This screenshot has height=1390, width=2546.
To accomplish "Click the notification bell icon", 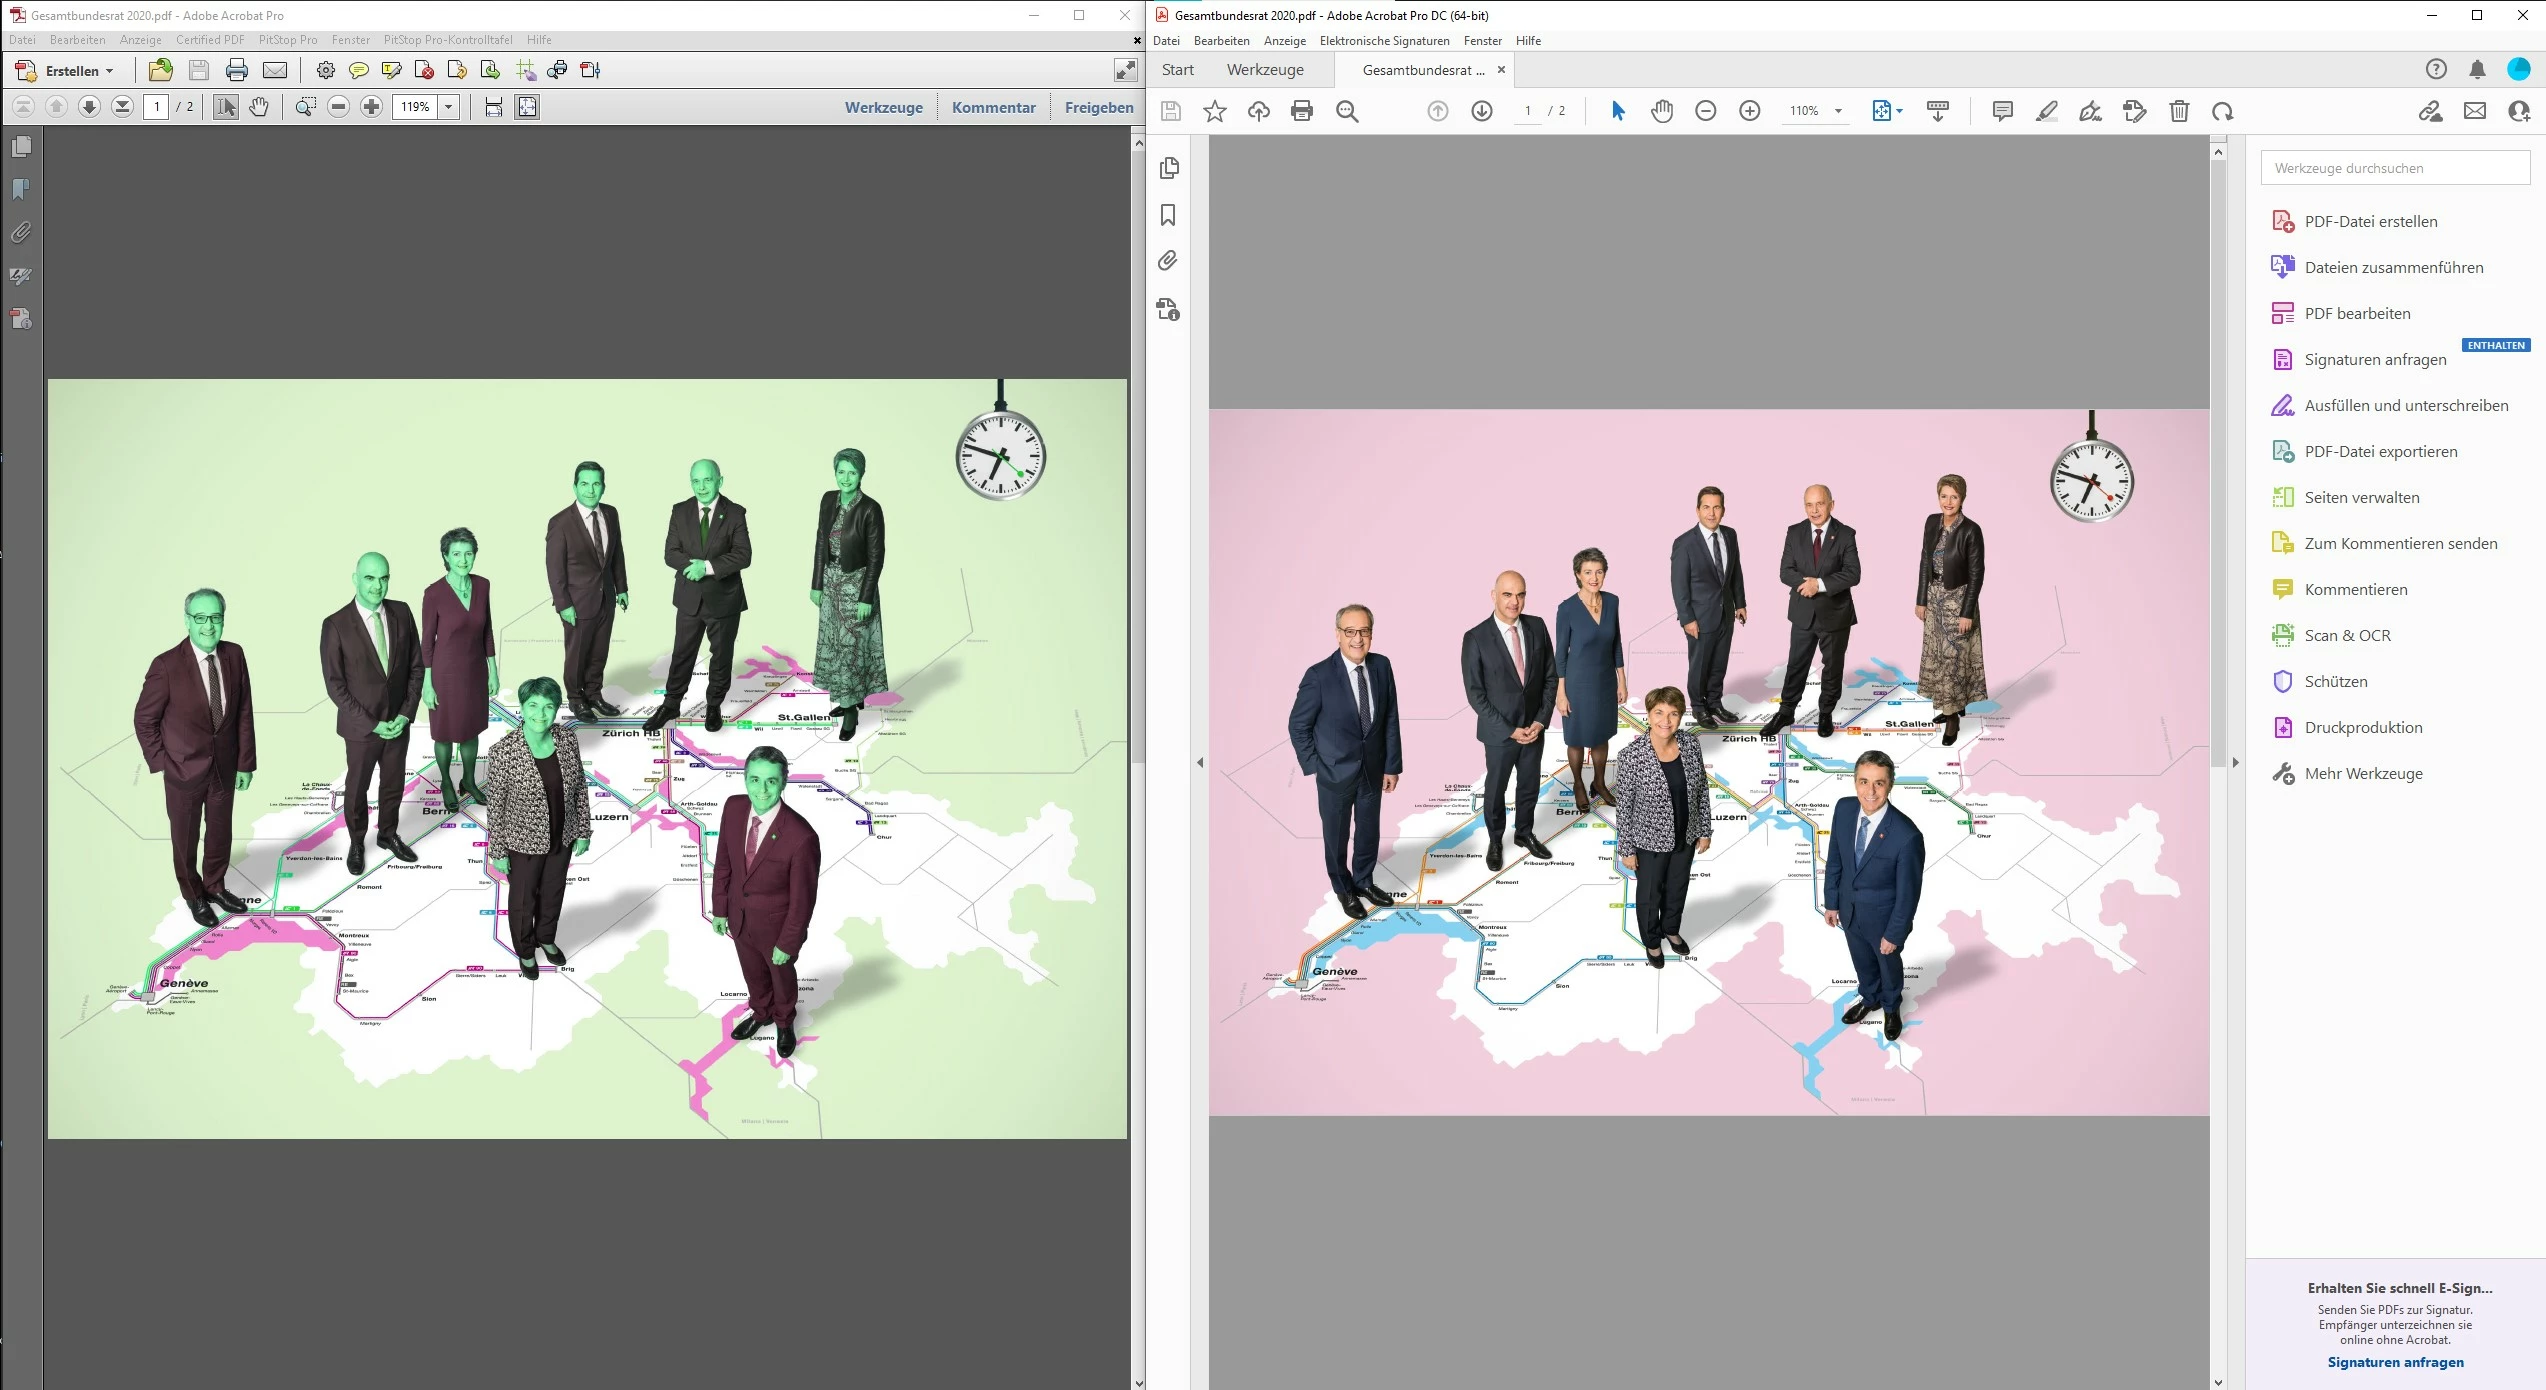I will 2477,69.
